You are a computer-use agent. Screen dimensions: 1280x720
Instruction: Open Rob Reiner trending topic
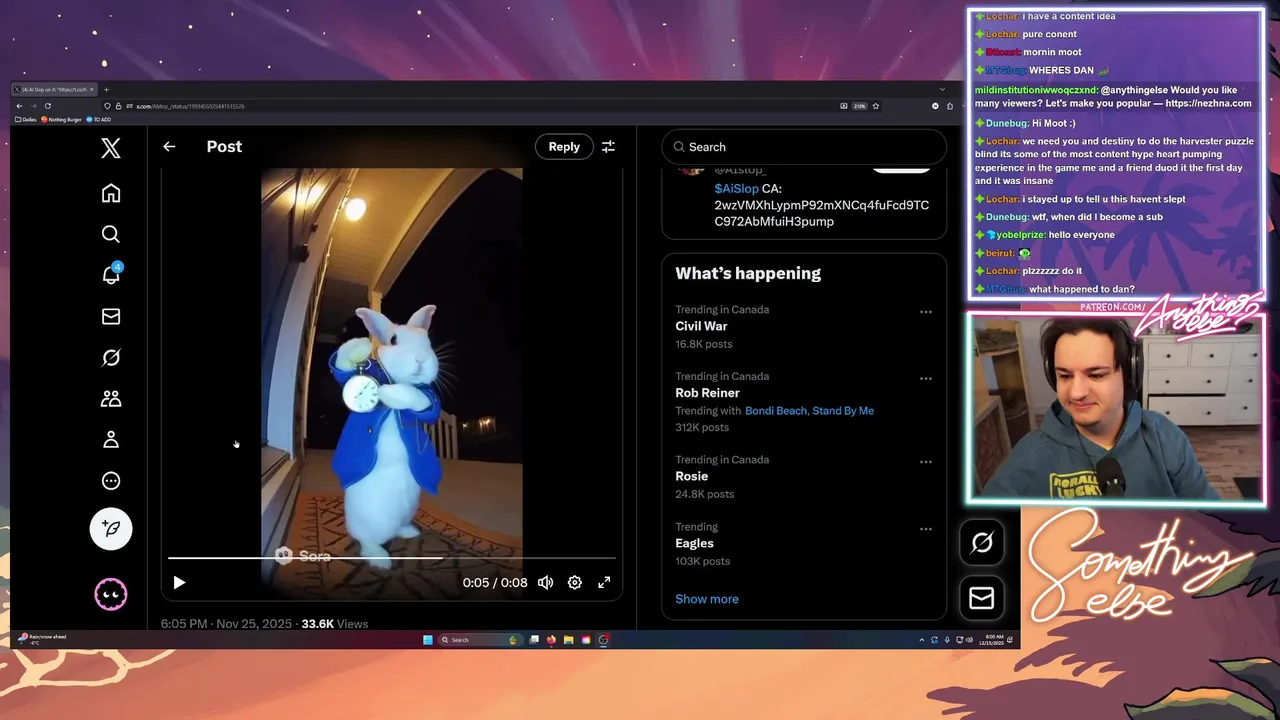pyautogui.click(x=707, y=393)
